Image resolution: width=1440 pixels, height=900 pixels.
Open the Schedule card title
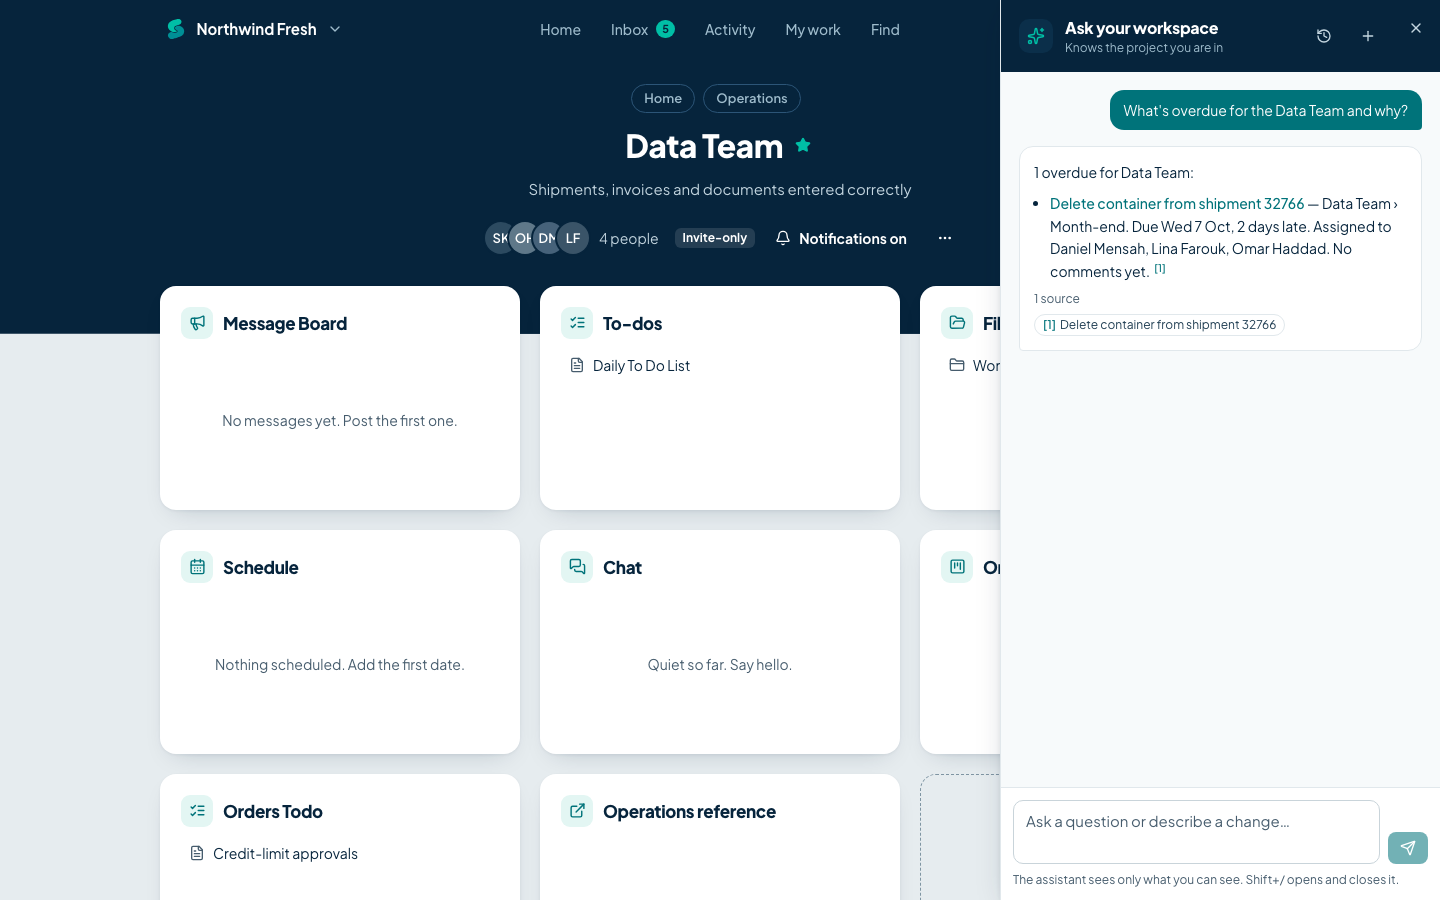(261, 568)
